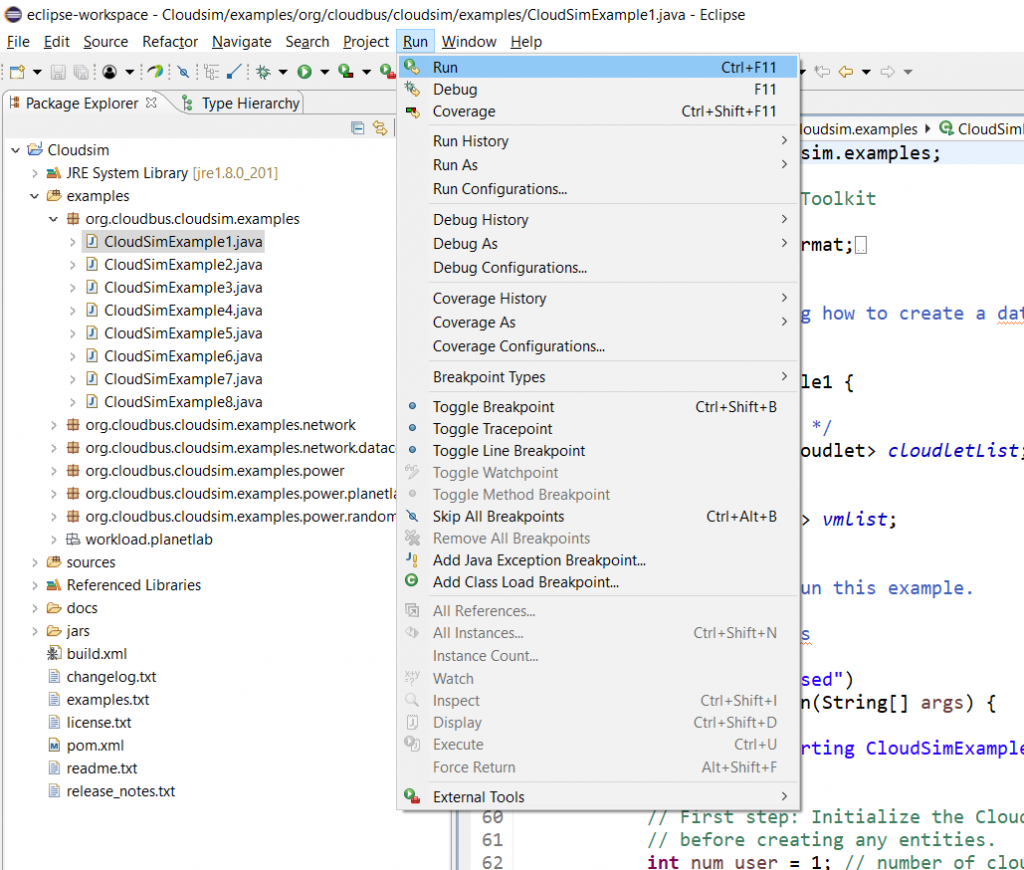Image resolution: width=1024 pixels, height=870 pixels.
Task: Click the New wizard toolbar icon
Action: click(x=18, y=72)
